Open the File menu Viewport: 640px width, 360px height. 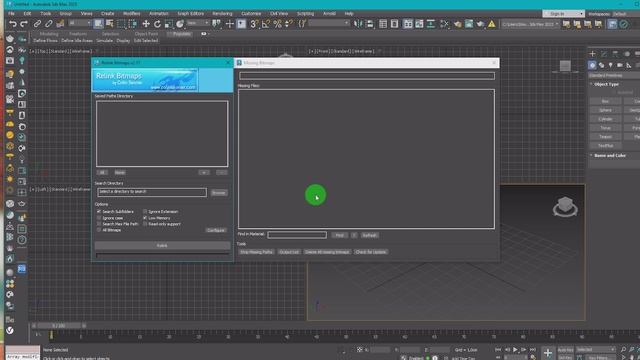11,13
